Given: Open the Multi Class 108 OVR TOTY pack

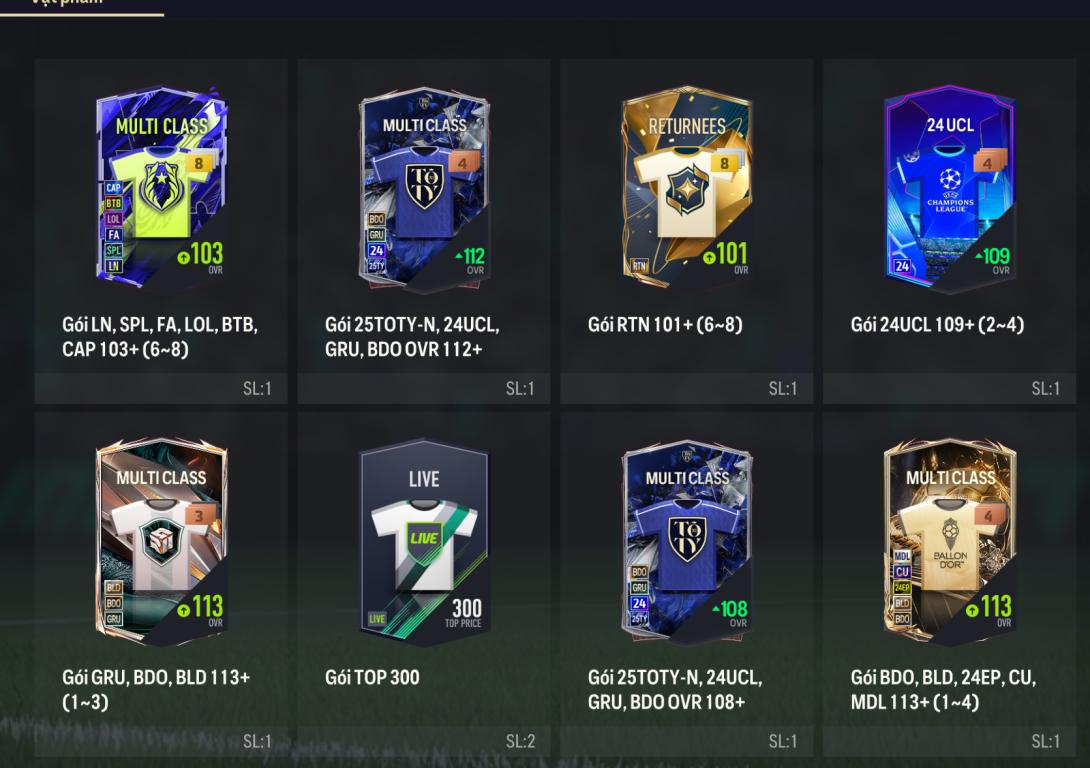Looking at the screenshot, I should [687, 541].
